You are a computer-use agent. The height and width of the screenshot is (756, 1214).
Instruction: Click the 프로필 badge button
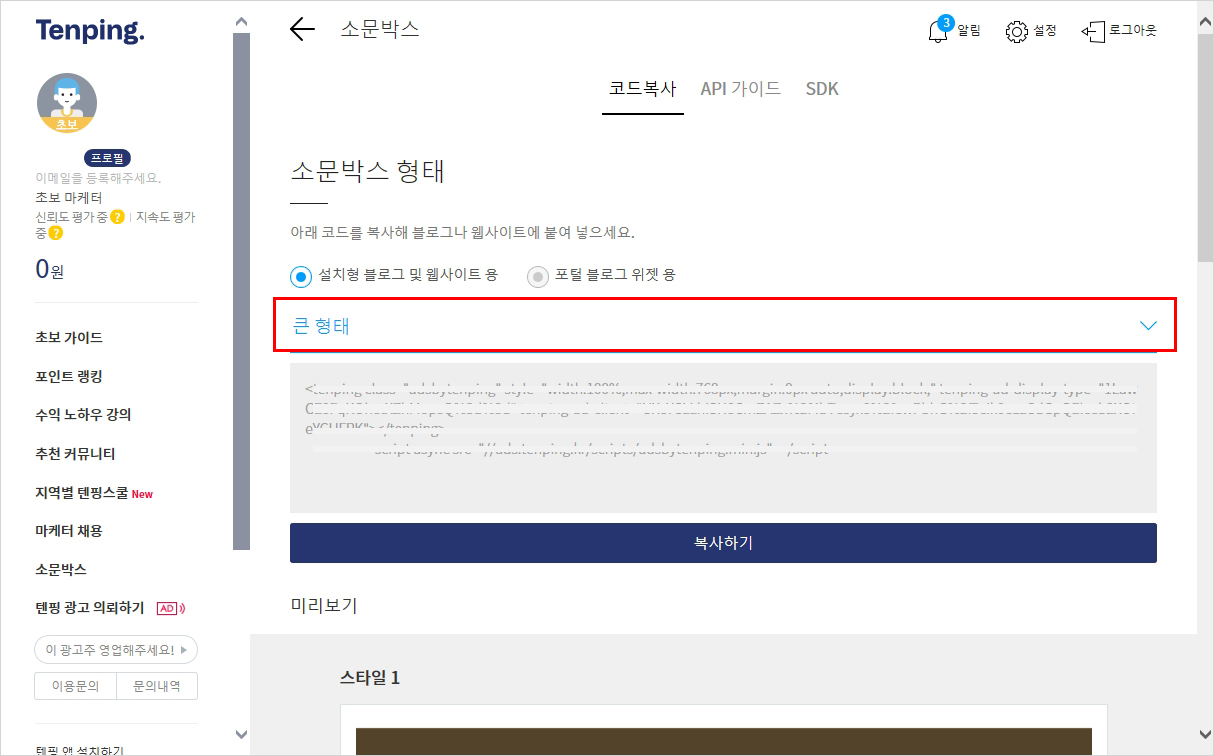(108, 159)
